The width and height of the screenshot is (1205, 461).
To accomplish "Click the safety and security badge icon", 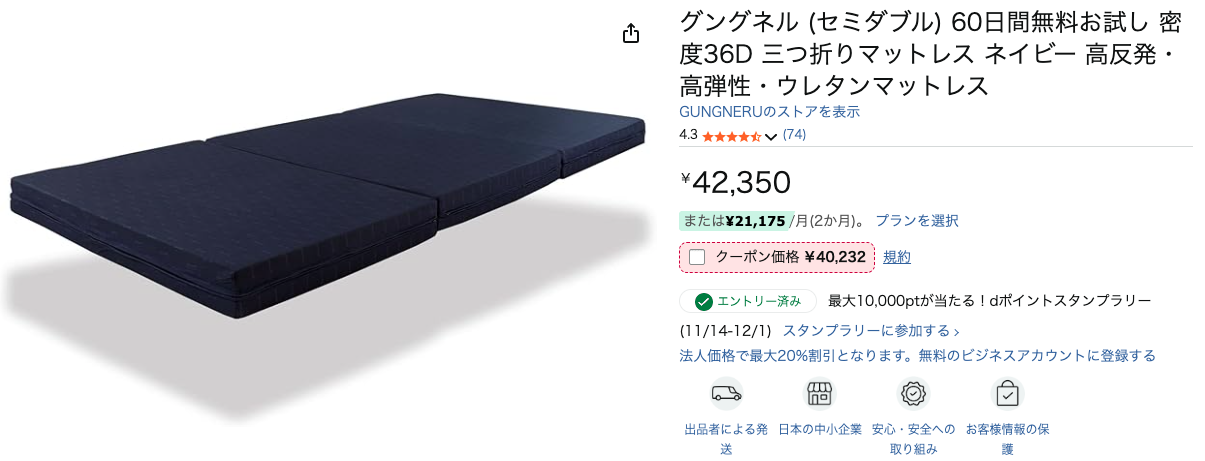I will coord(913,393).
